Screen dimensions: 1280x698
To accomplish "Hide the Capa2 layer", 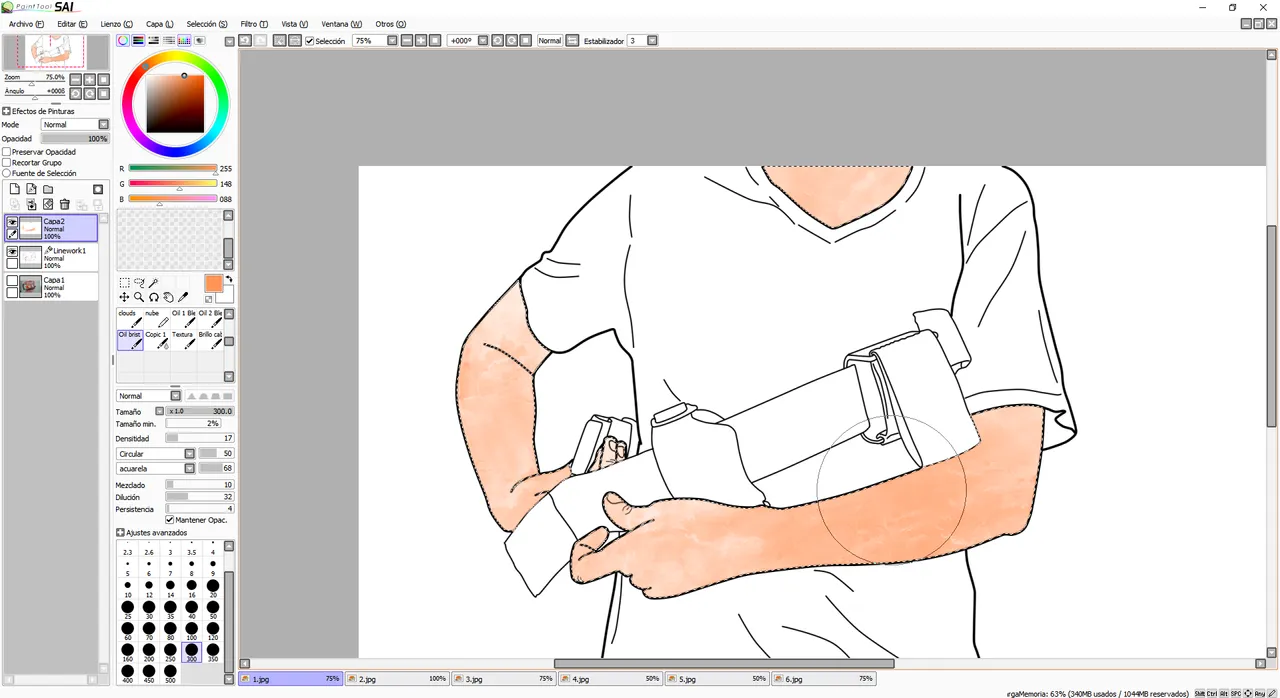I will pos(12,223).
